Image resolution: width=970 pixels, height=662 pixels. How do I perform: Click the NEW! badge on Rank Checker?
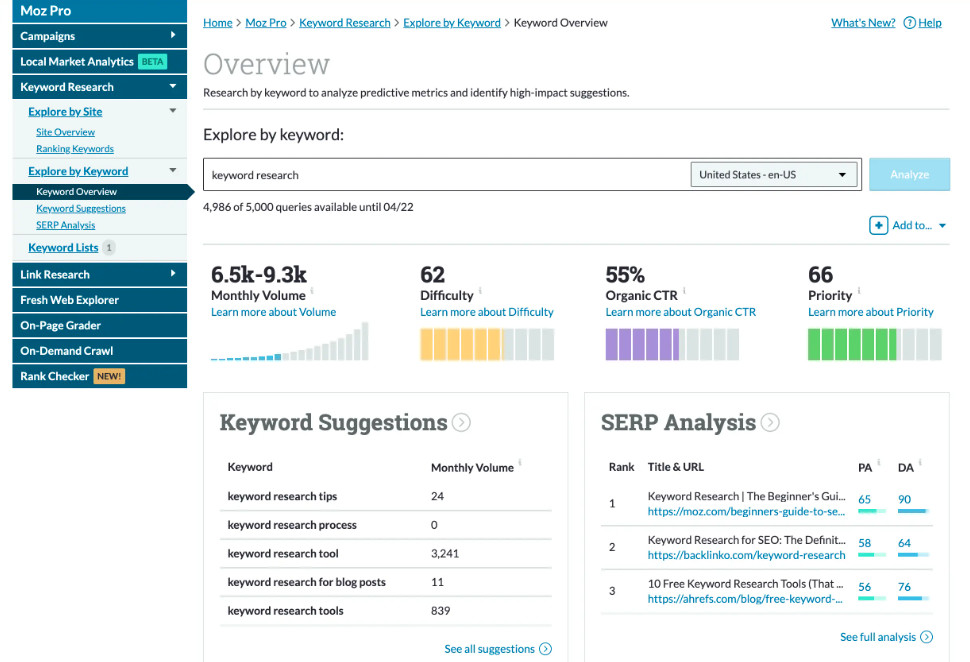tap(109, 376)
